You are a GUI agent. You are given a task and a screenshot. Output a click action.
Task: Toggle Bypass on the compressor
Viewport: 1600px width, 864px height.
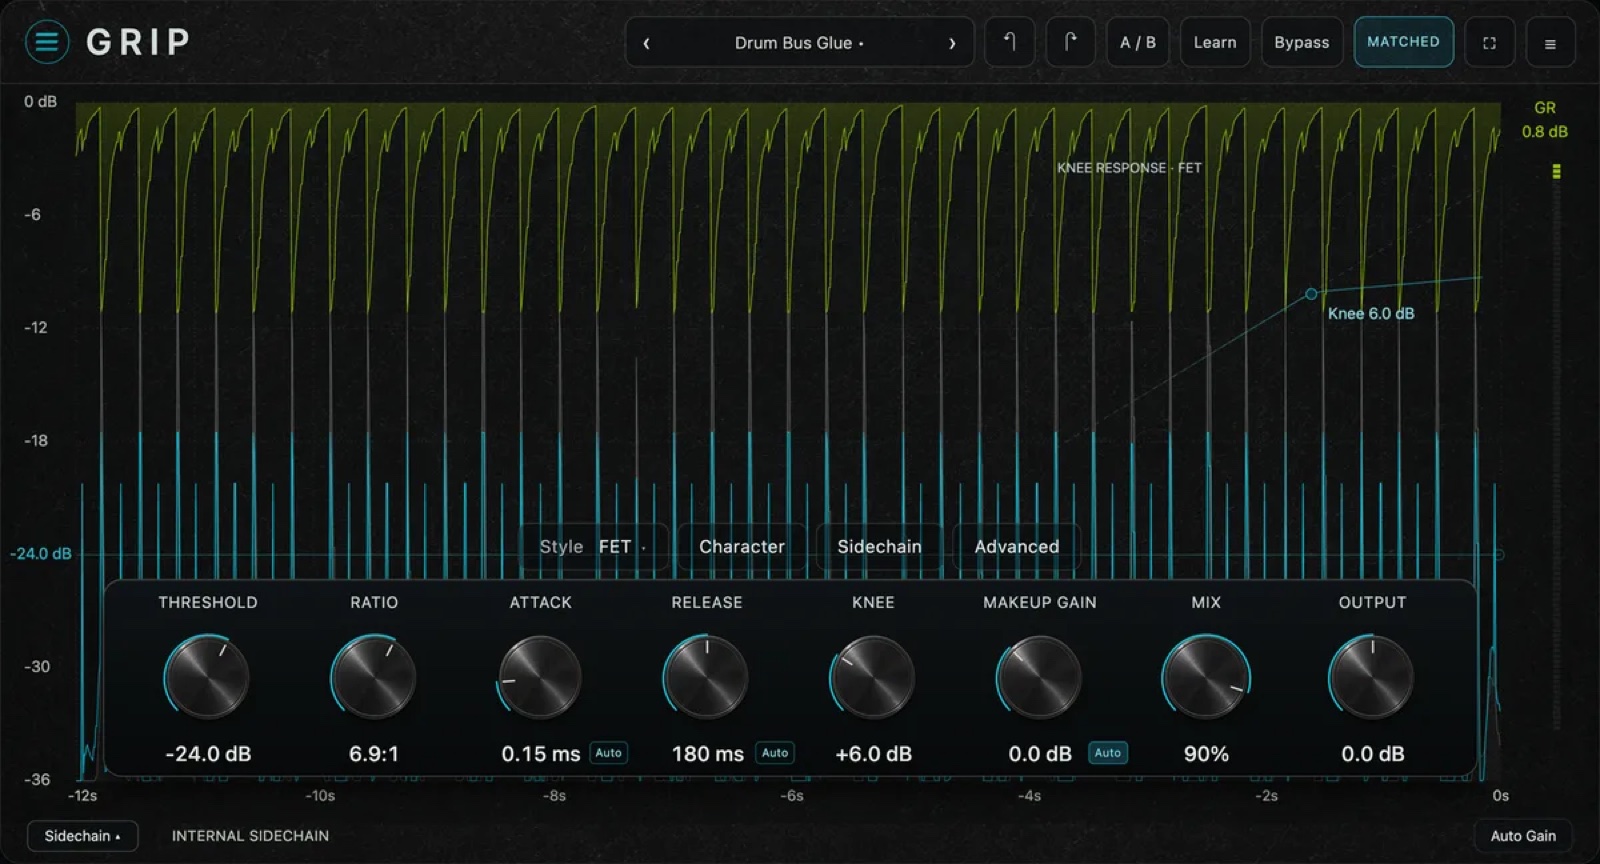[1302, 42]
